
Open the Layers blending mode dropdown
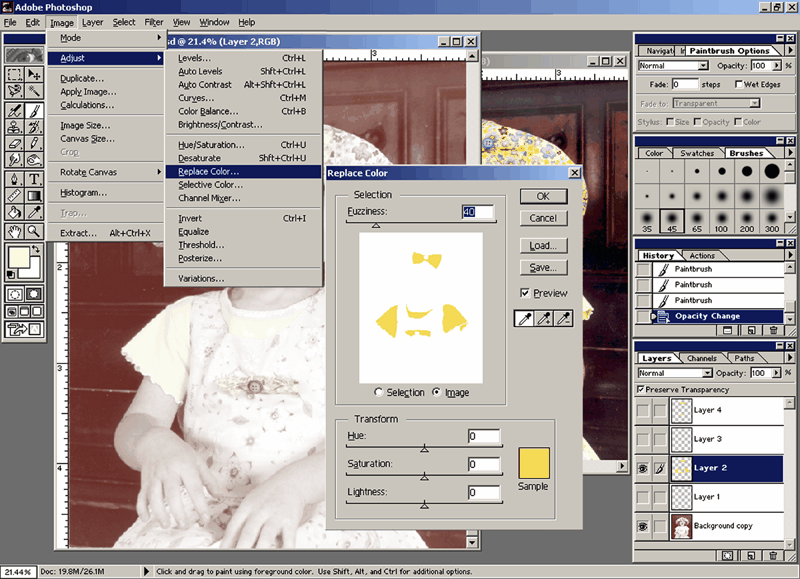[676, 373]
